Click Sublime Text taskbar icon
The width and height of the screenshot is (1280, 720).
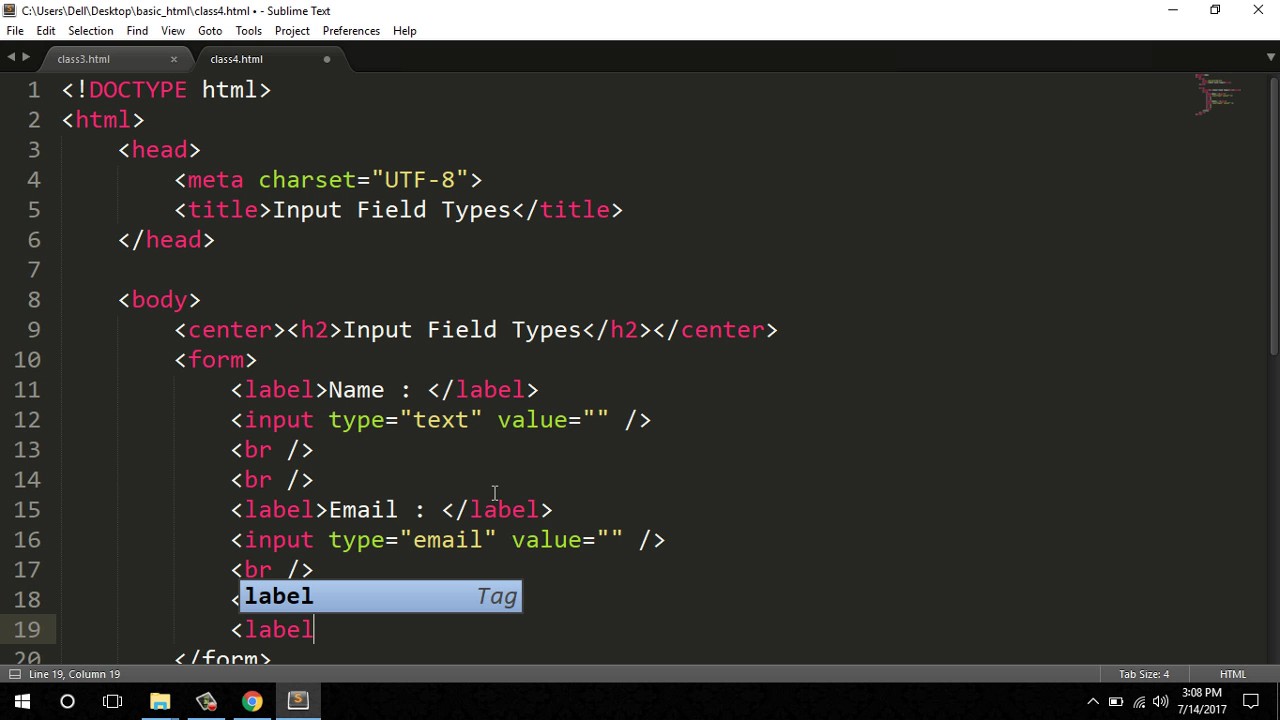coord(298,701)
